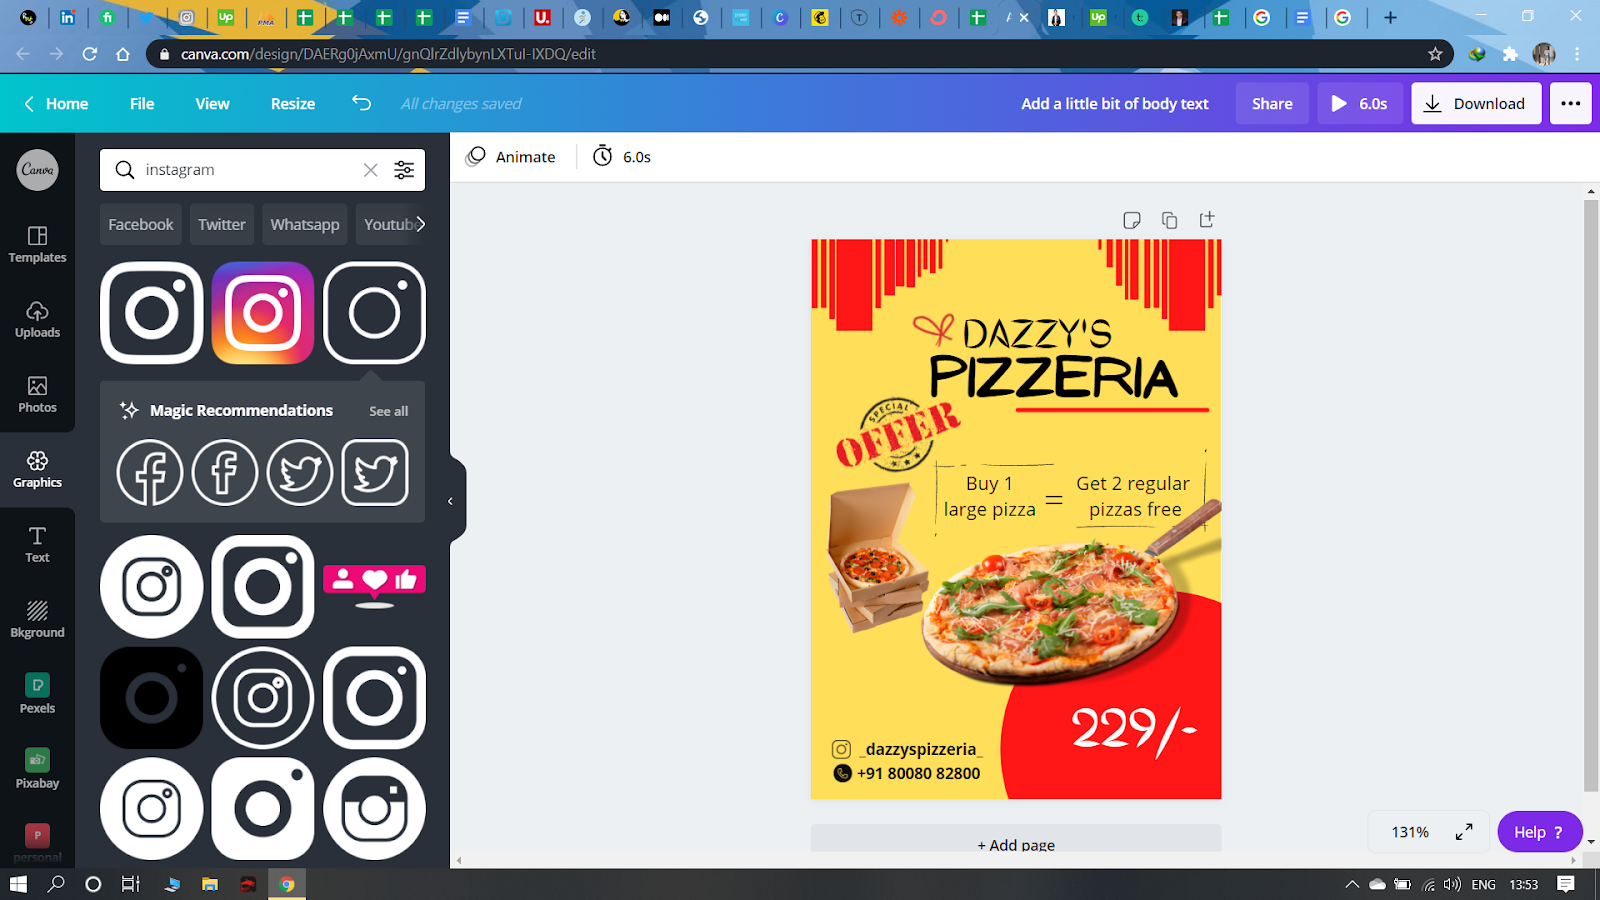
Task: Click the instagram search input field
Action: 250,170
